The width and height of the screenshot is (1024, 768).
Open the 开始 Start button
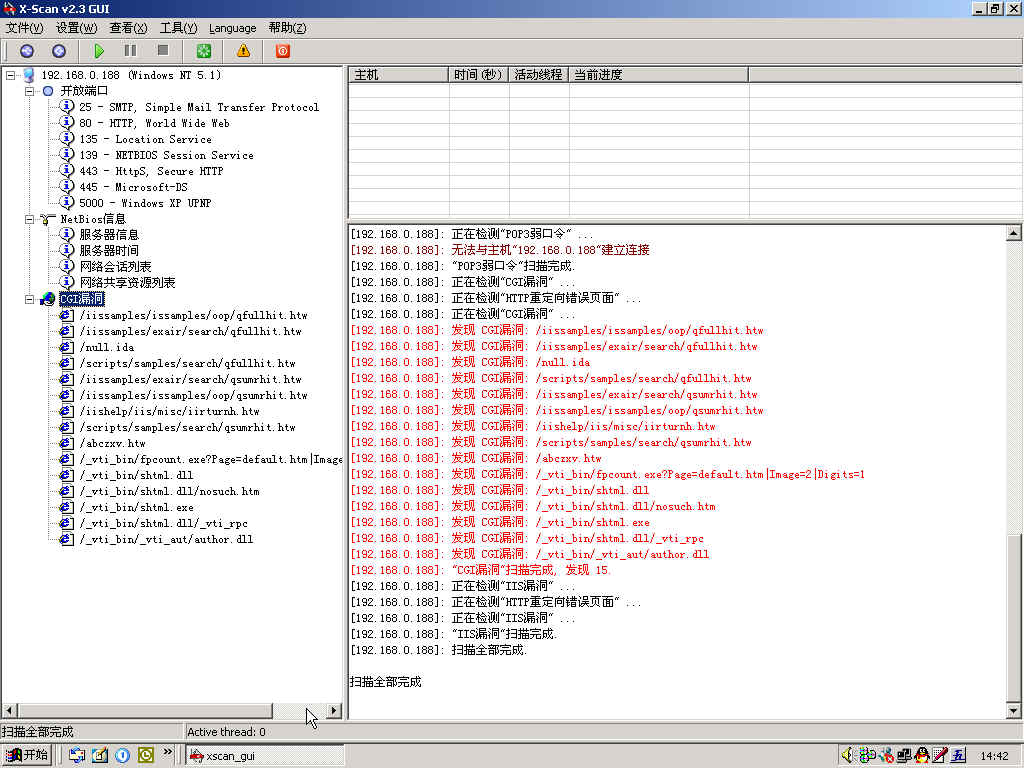tap(27, 755)
